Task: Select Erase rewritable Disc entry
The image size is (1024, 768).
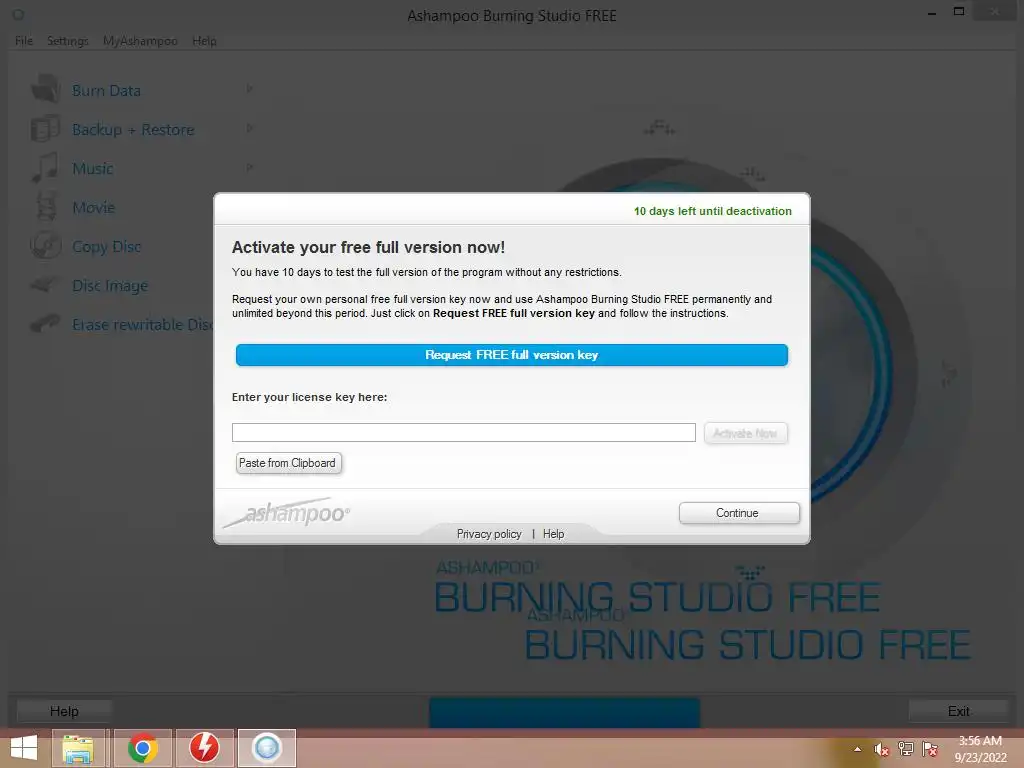Action: click(x=142, y=324)
